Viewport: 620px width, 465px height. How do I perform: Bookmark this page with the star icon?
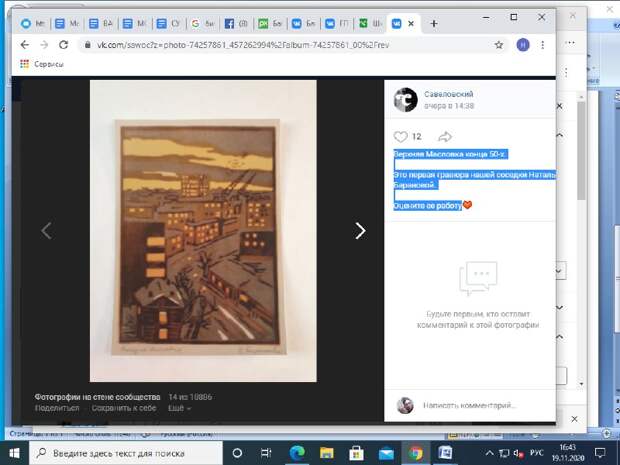click(499, 45)
